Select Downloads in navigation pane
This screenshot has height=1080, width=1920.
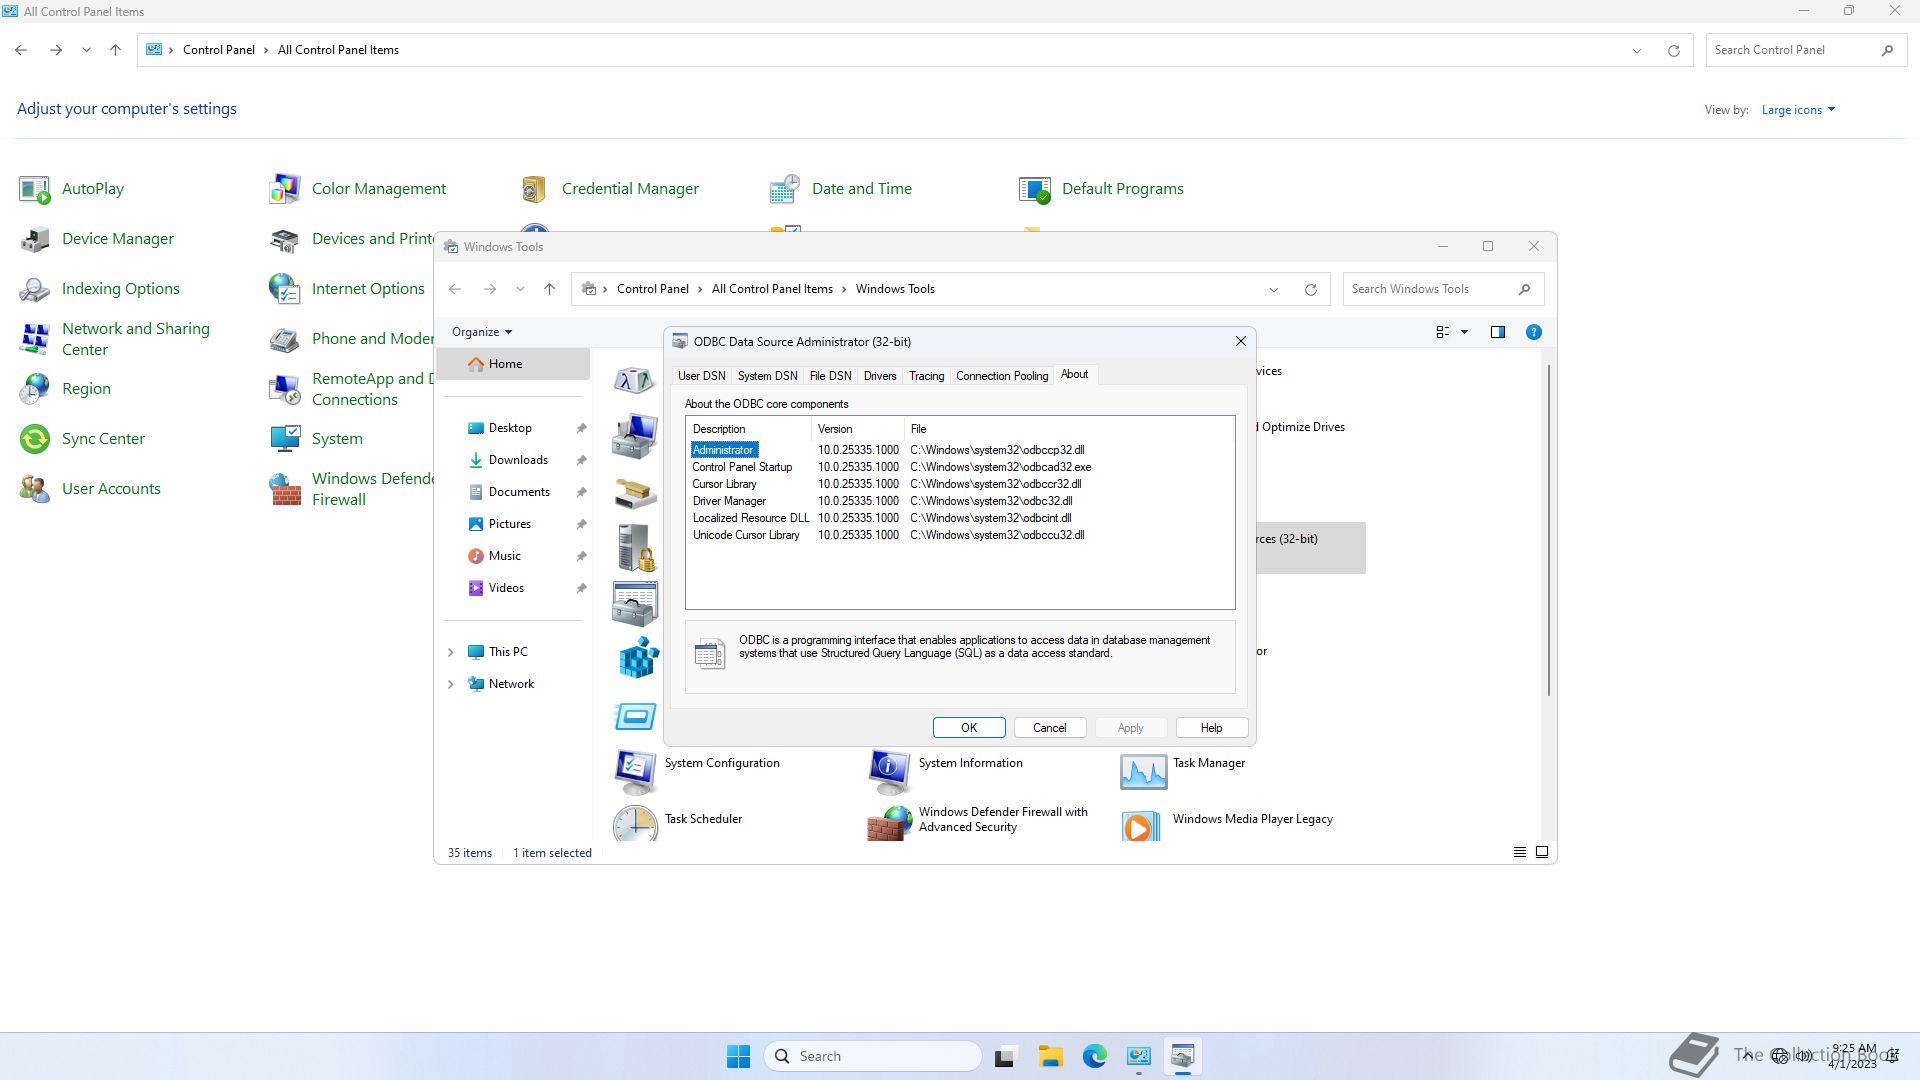tap(516, 460)
